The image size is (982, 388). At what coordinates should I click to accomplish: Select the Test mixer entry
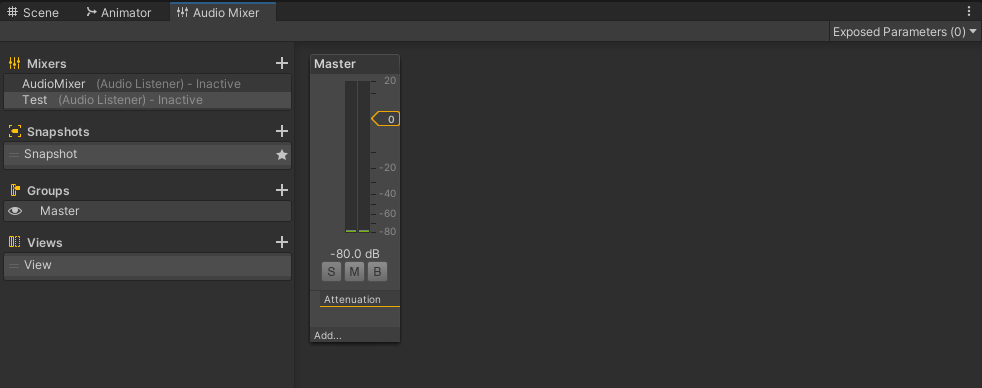tap(147, 100)
